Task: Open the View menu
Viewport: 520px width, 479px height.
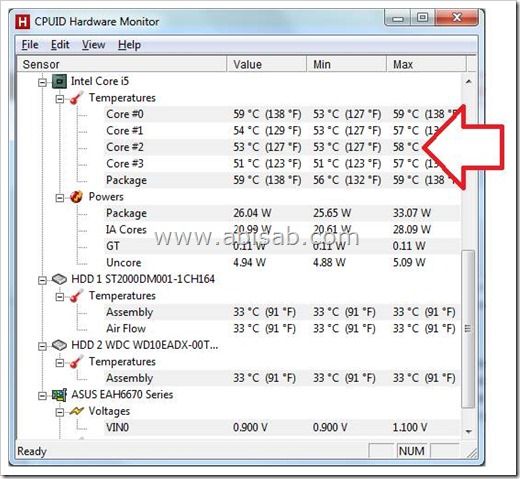Action: [94, 45]
